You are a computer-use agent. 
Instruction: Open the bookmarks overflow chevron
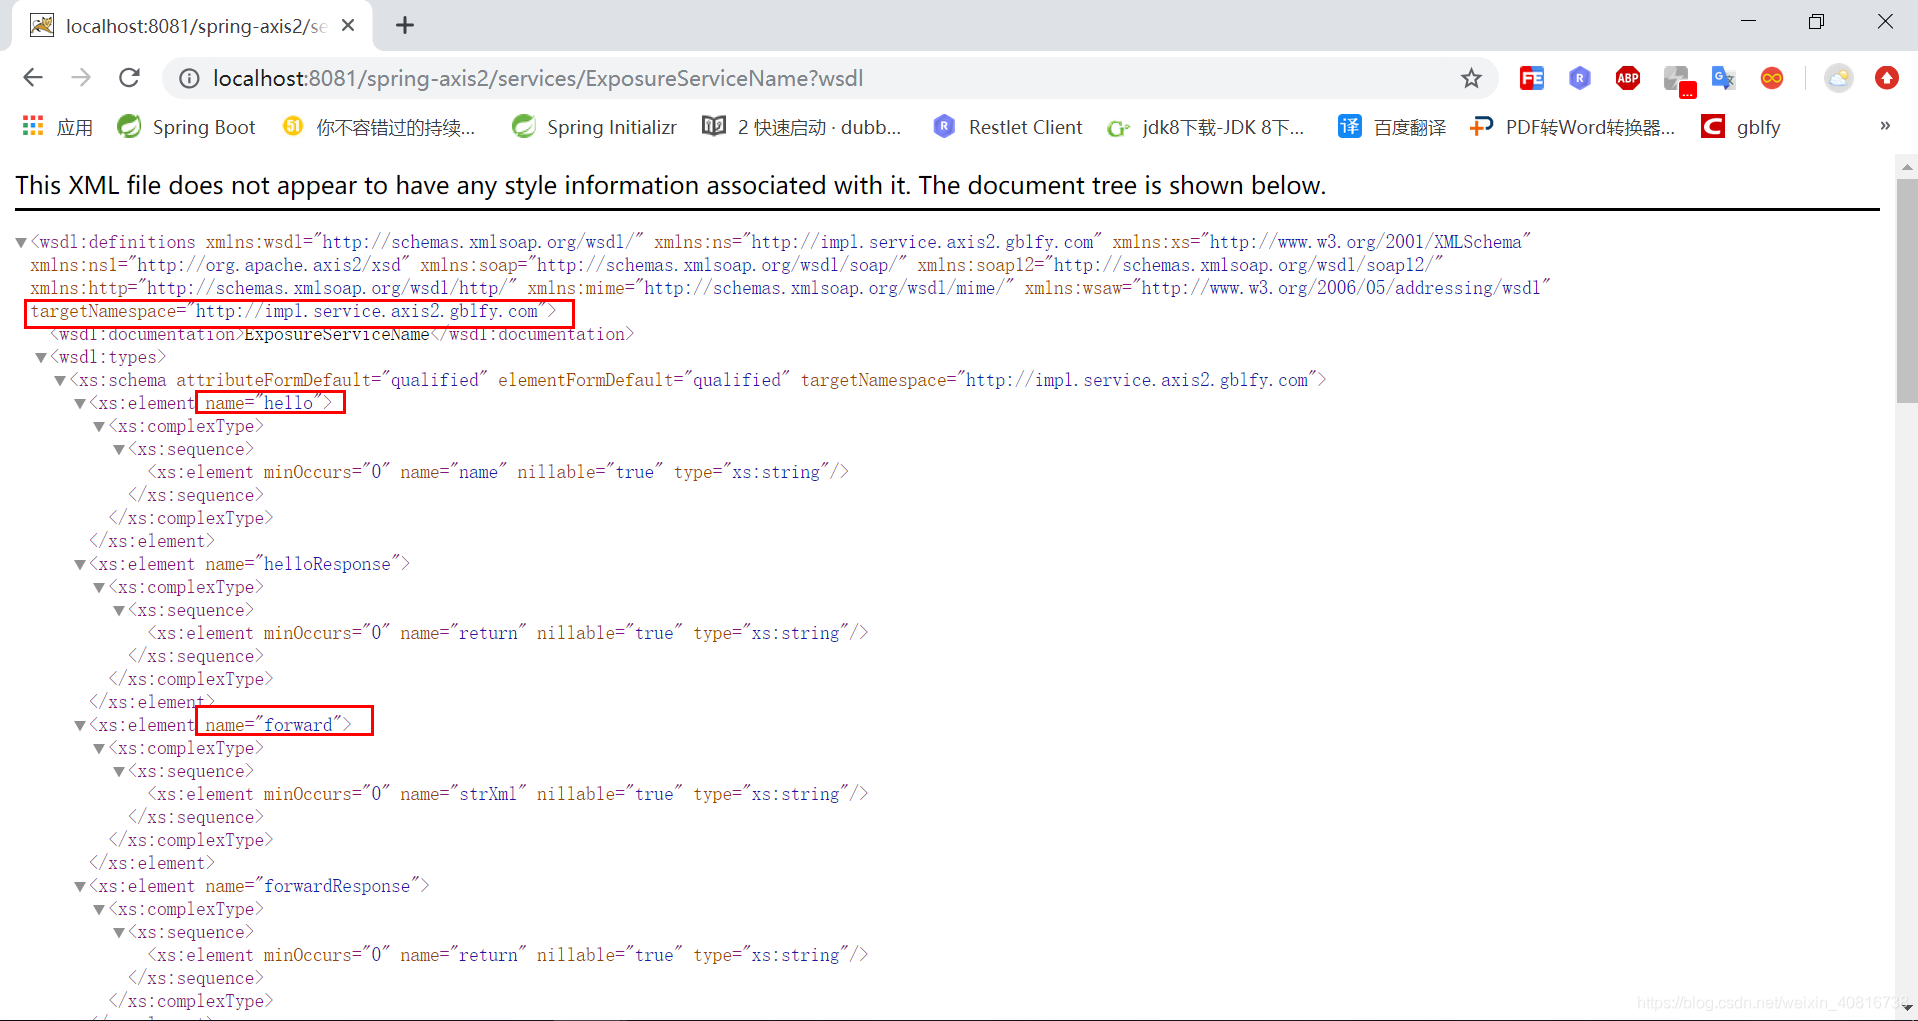1884,125
